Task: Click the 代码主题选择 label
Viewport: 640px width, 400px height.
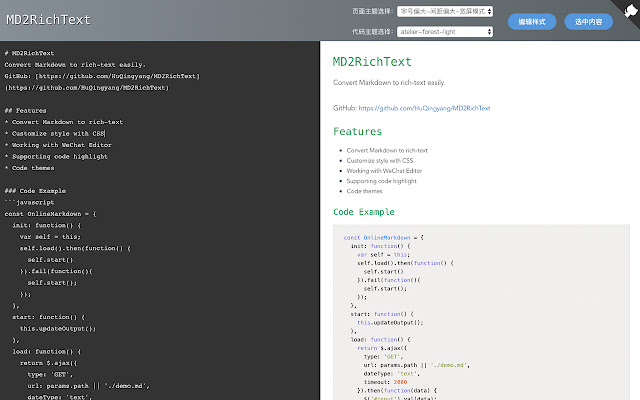Action: tap(373, 32)
